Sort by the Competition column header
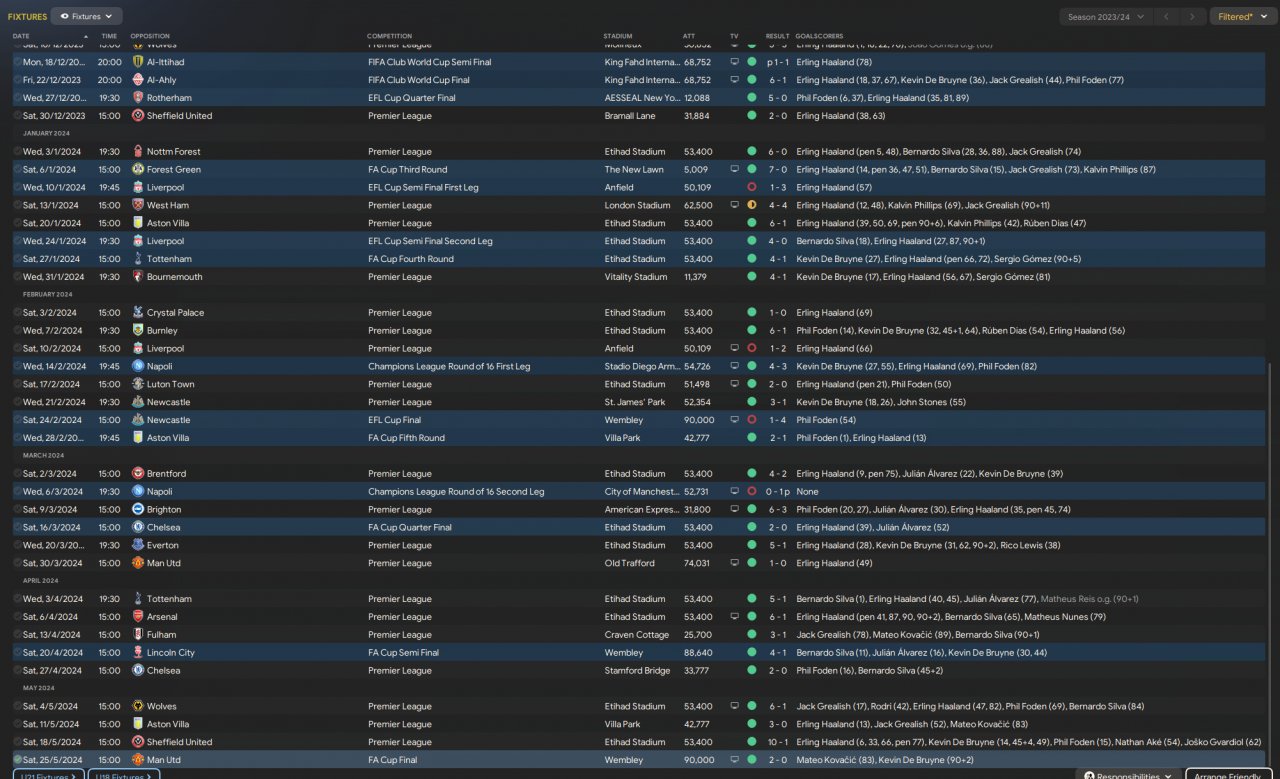The image size is (1280, 779). (x=389, y=36)
